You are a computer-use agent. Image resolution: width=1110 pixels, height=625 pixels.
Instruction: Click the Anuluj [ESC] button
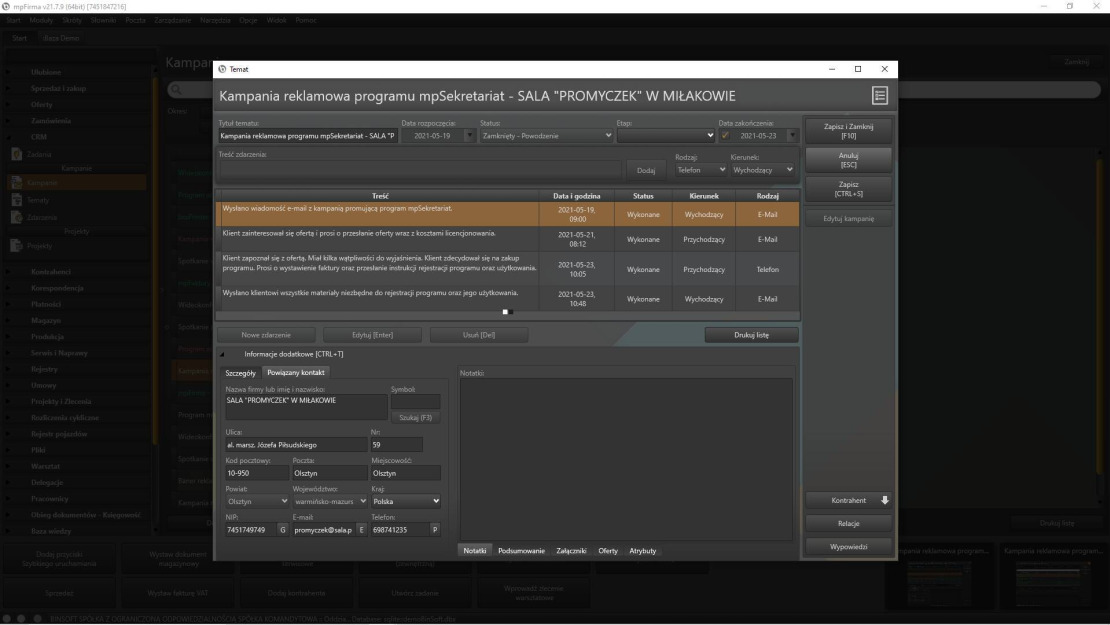[x=848, y=160]
